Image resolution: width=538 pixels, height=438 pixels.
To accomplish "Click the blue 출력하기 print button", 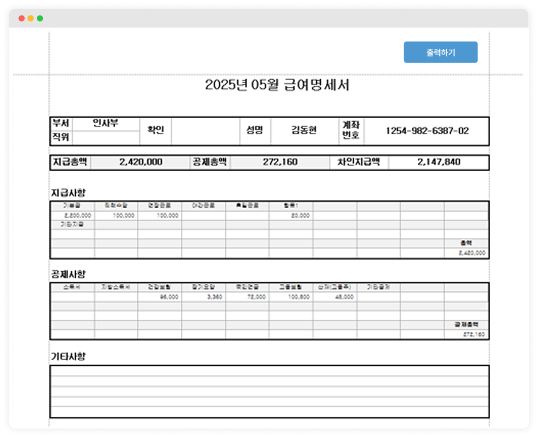I will pyautogui.click(x=440, y=52).
